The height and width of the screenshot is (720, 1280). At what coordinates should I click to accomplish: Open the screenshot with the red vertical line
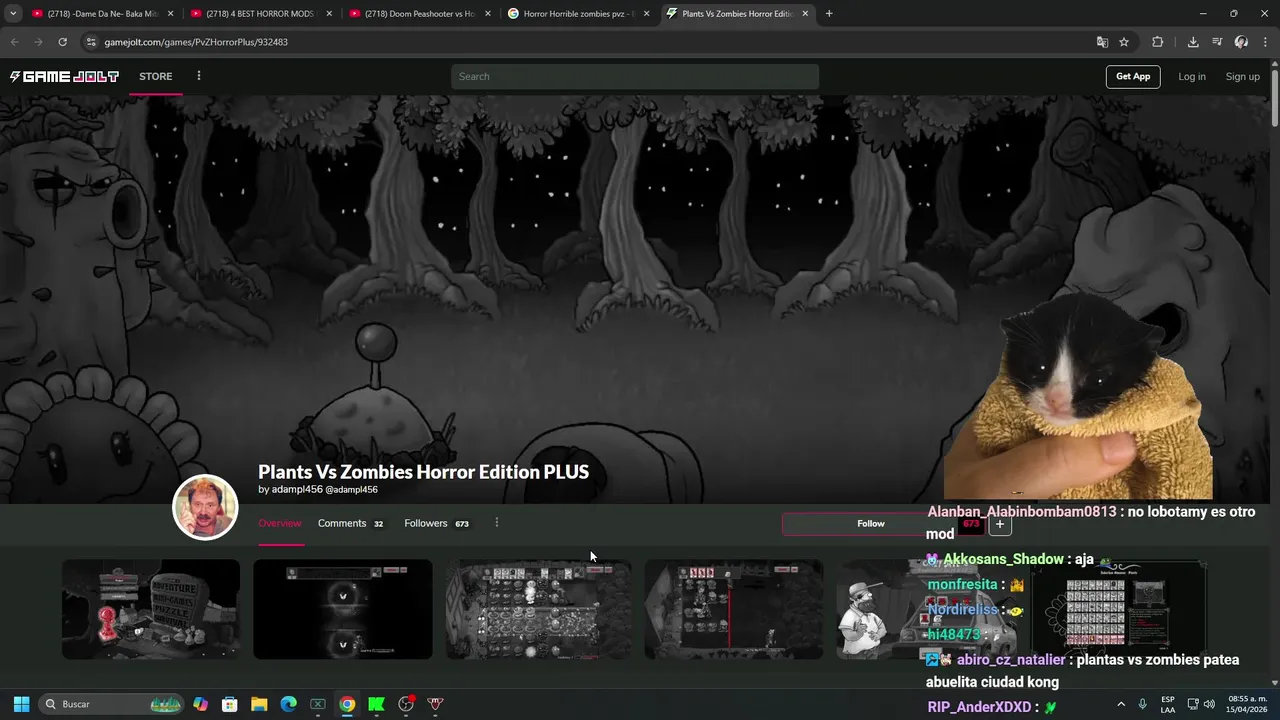(x=734, y=609)
